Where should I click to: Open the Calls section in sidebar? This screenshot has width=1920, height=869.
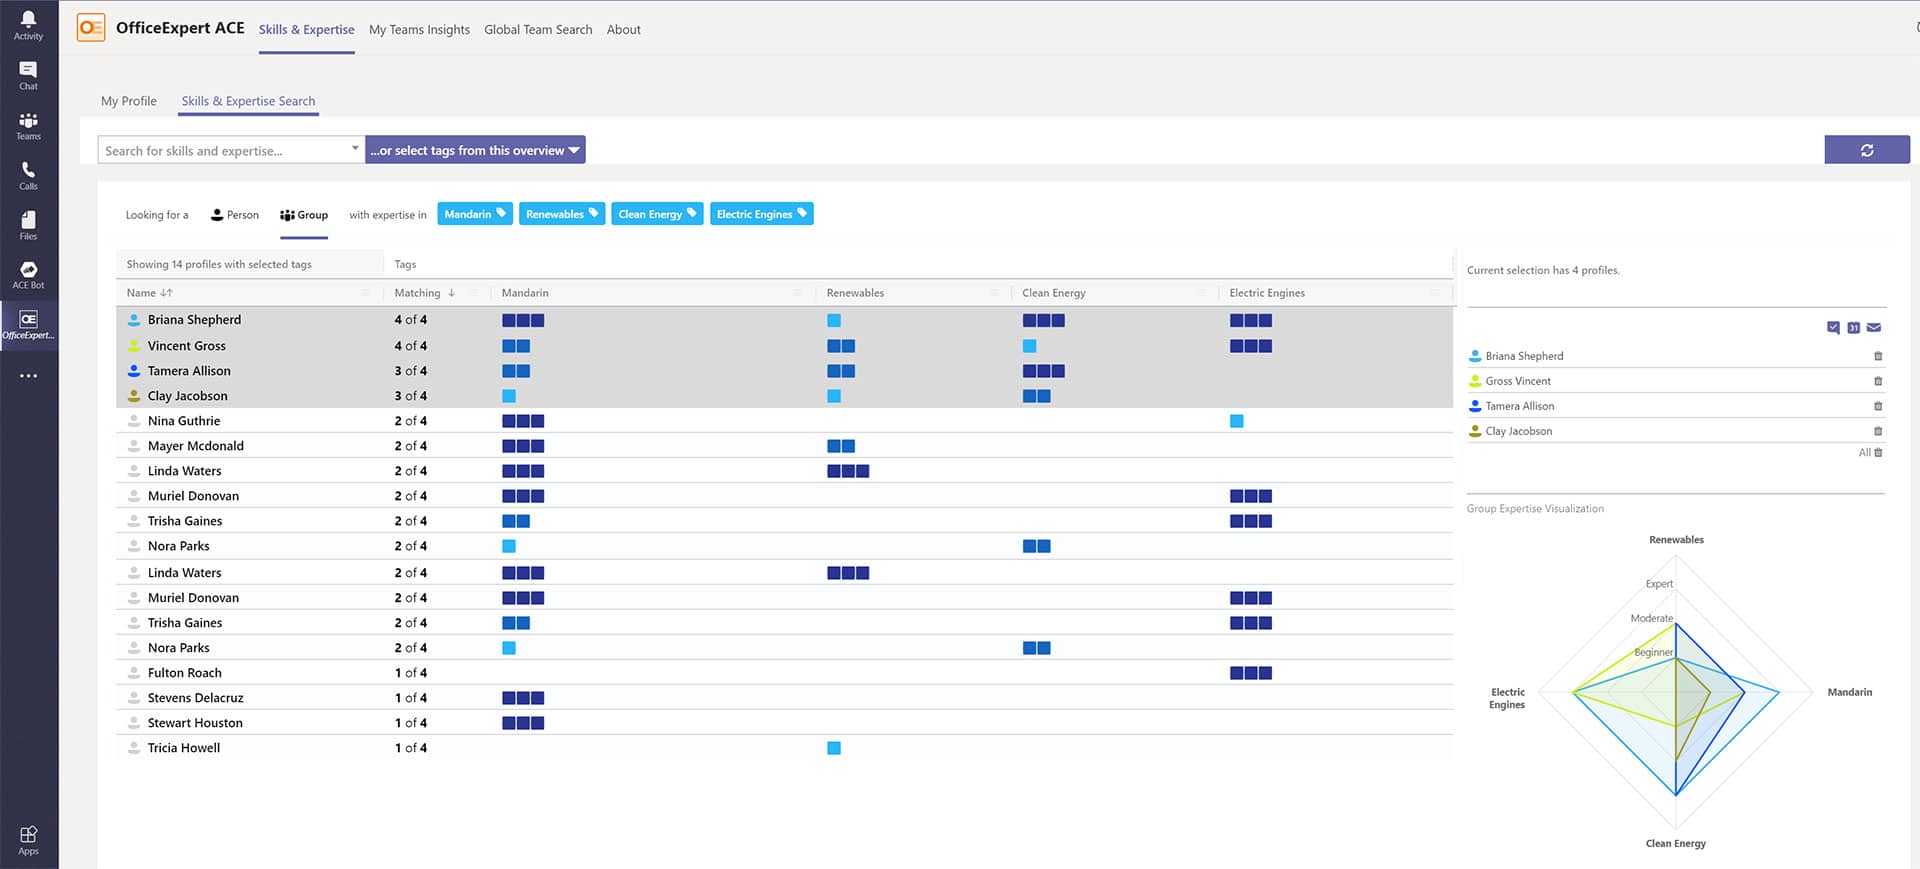tap(28, 175)
